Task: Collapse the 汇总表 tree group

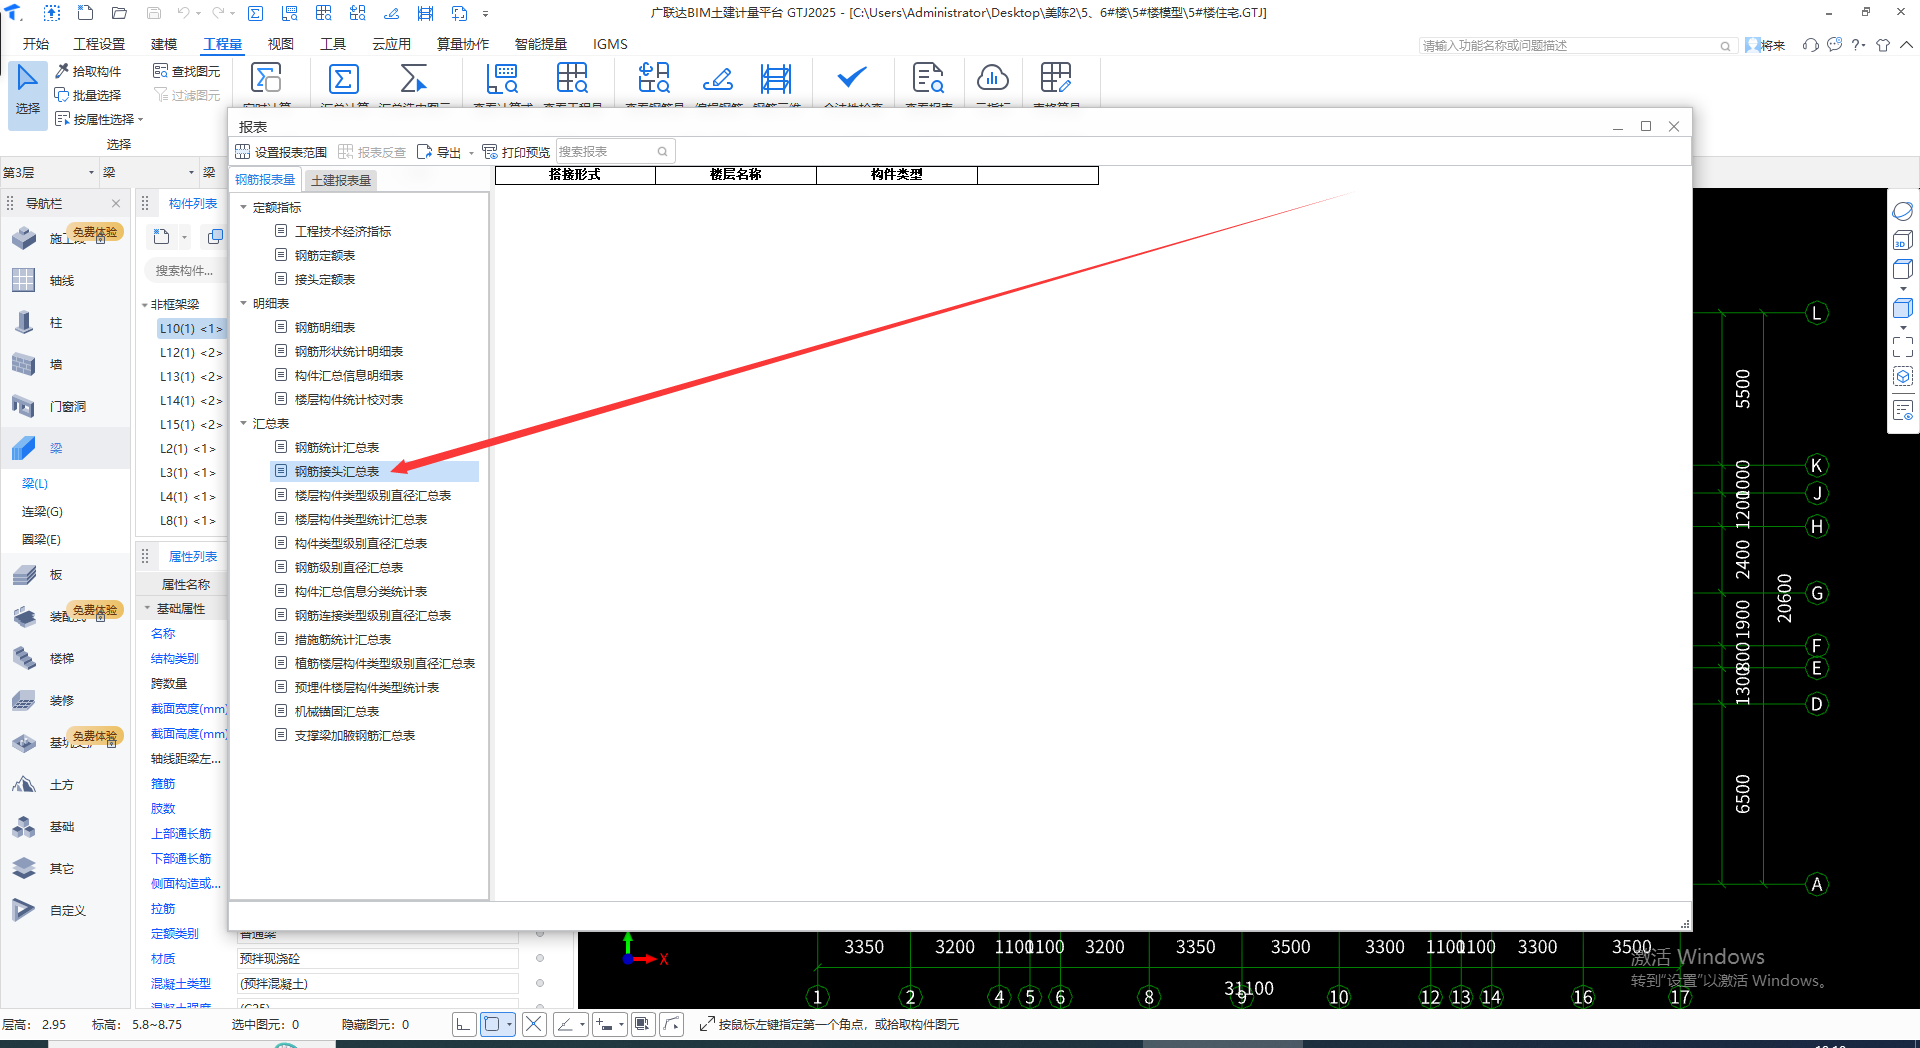Action: [243, 423]
